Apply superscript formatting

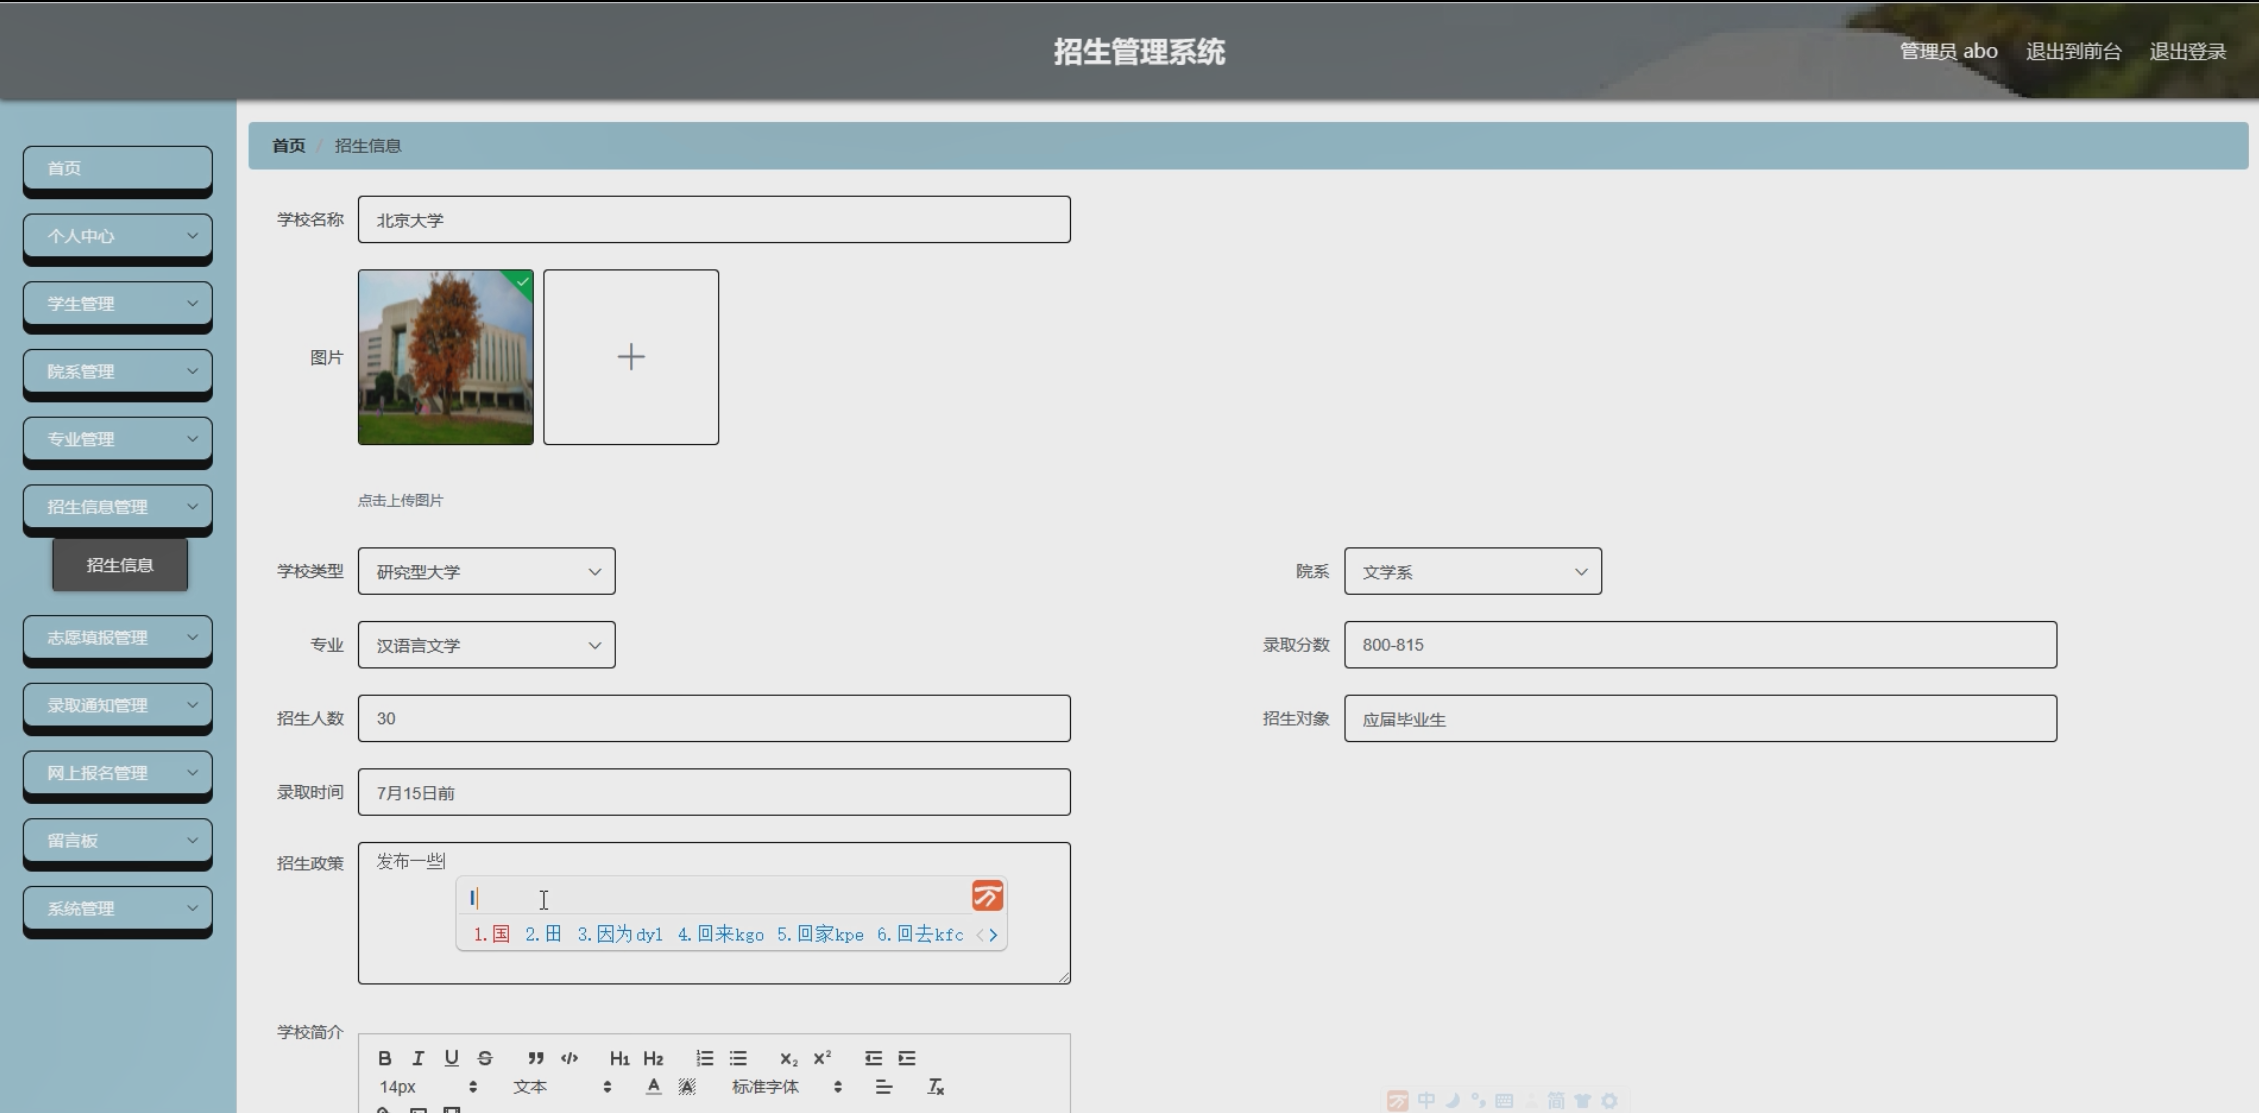822,1058
